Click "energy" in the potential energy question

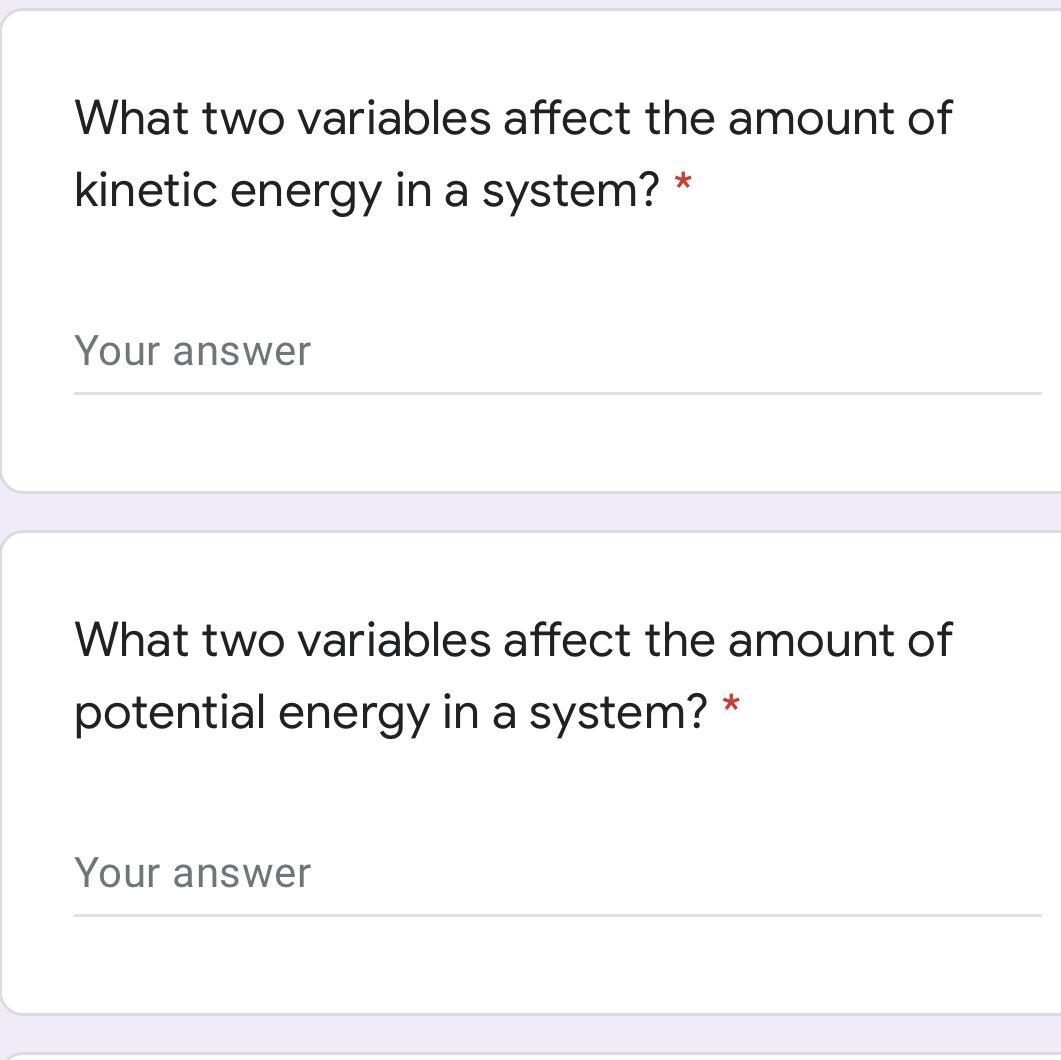pyautogui.click(x=354, y=715)
